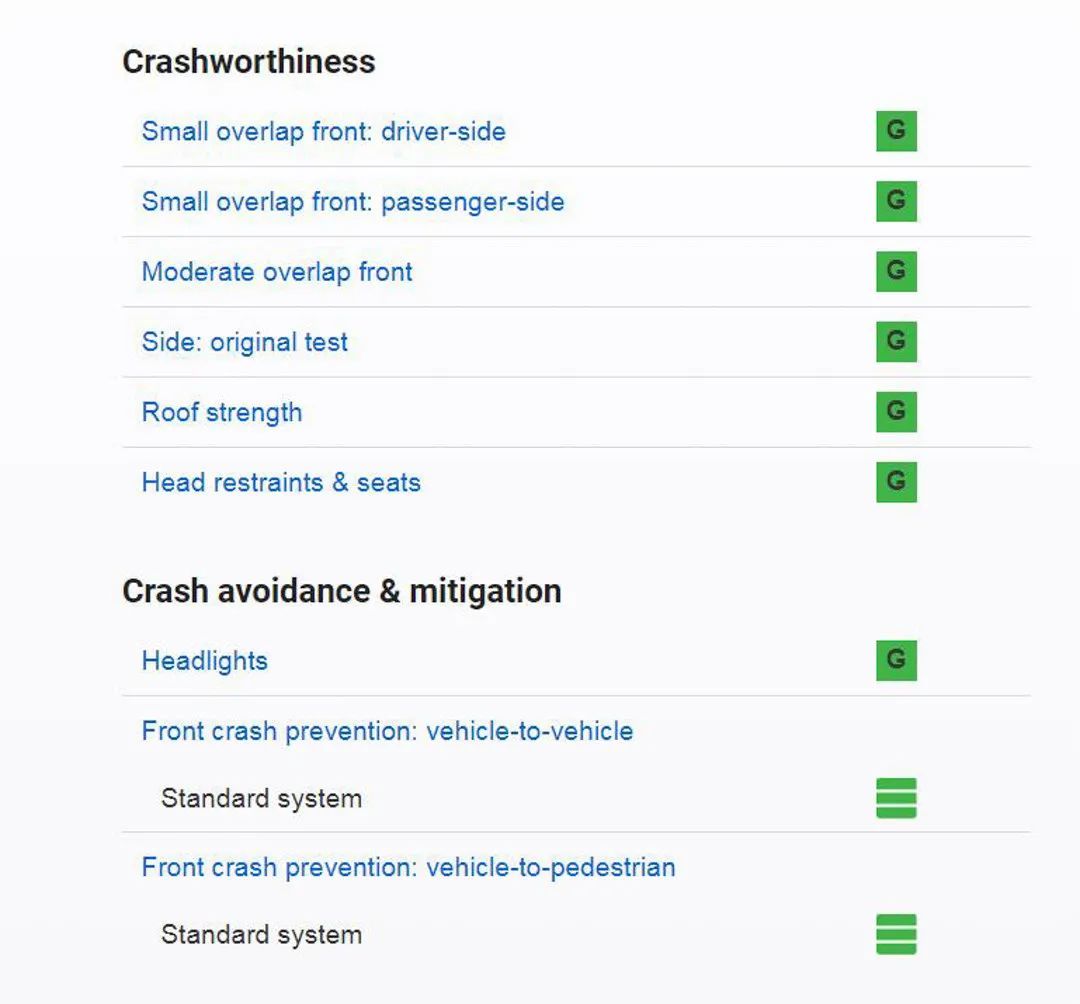The height and width of the screenshot is (1004, 1080).
Task: Click the Roof strength G rating icon
Action: coord(896,411)
